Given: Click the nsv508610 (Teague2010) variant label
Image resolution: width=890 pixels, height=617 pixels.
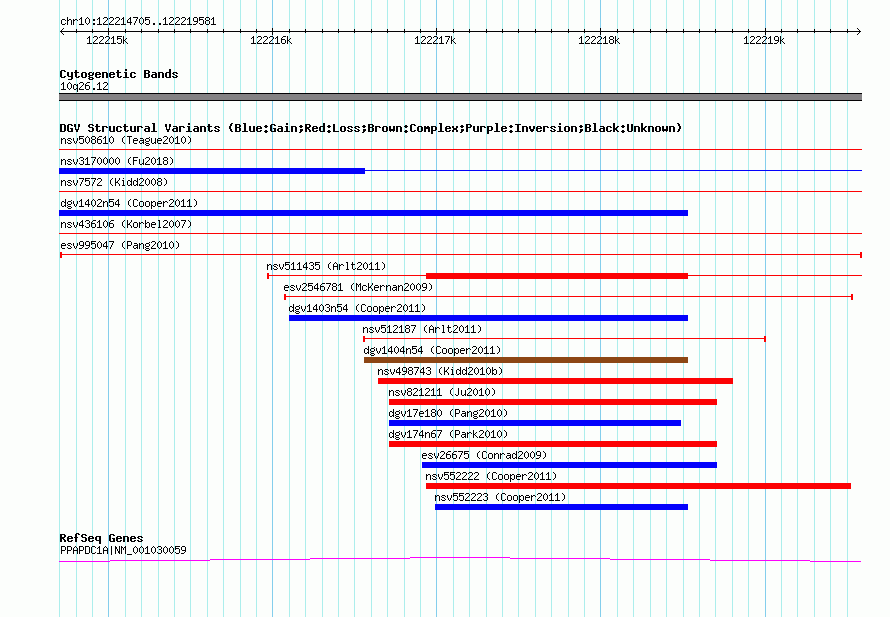Looking at the screenshot, I should tap(126, 140).
